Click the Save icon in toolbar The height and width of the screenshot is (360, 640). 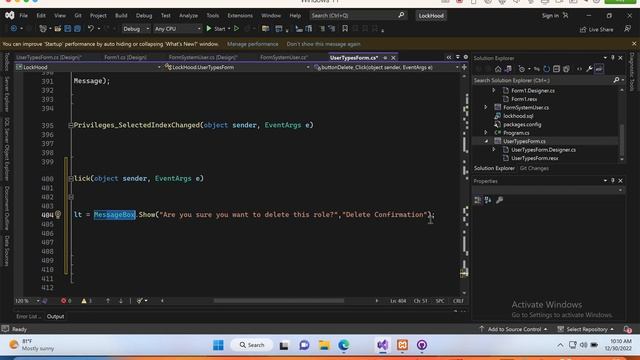coord(68,29)
